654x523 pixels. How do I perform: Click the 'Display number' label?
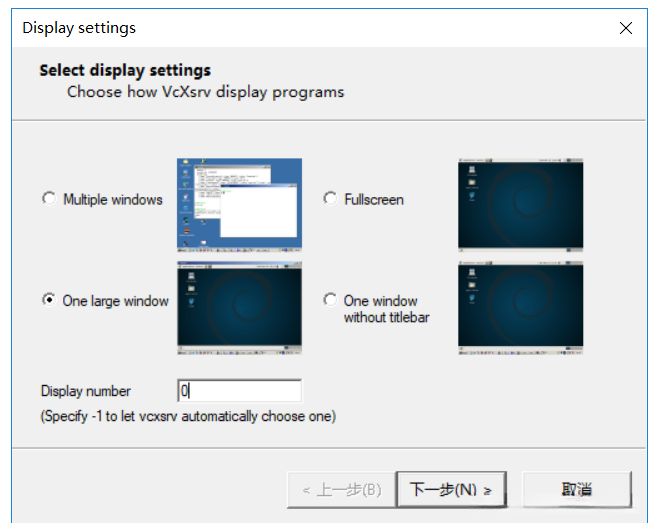(86, 391)
